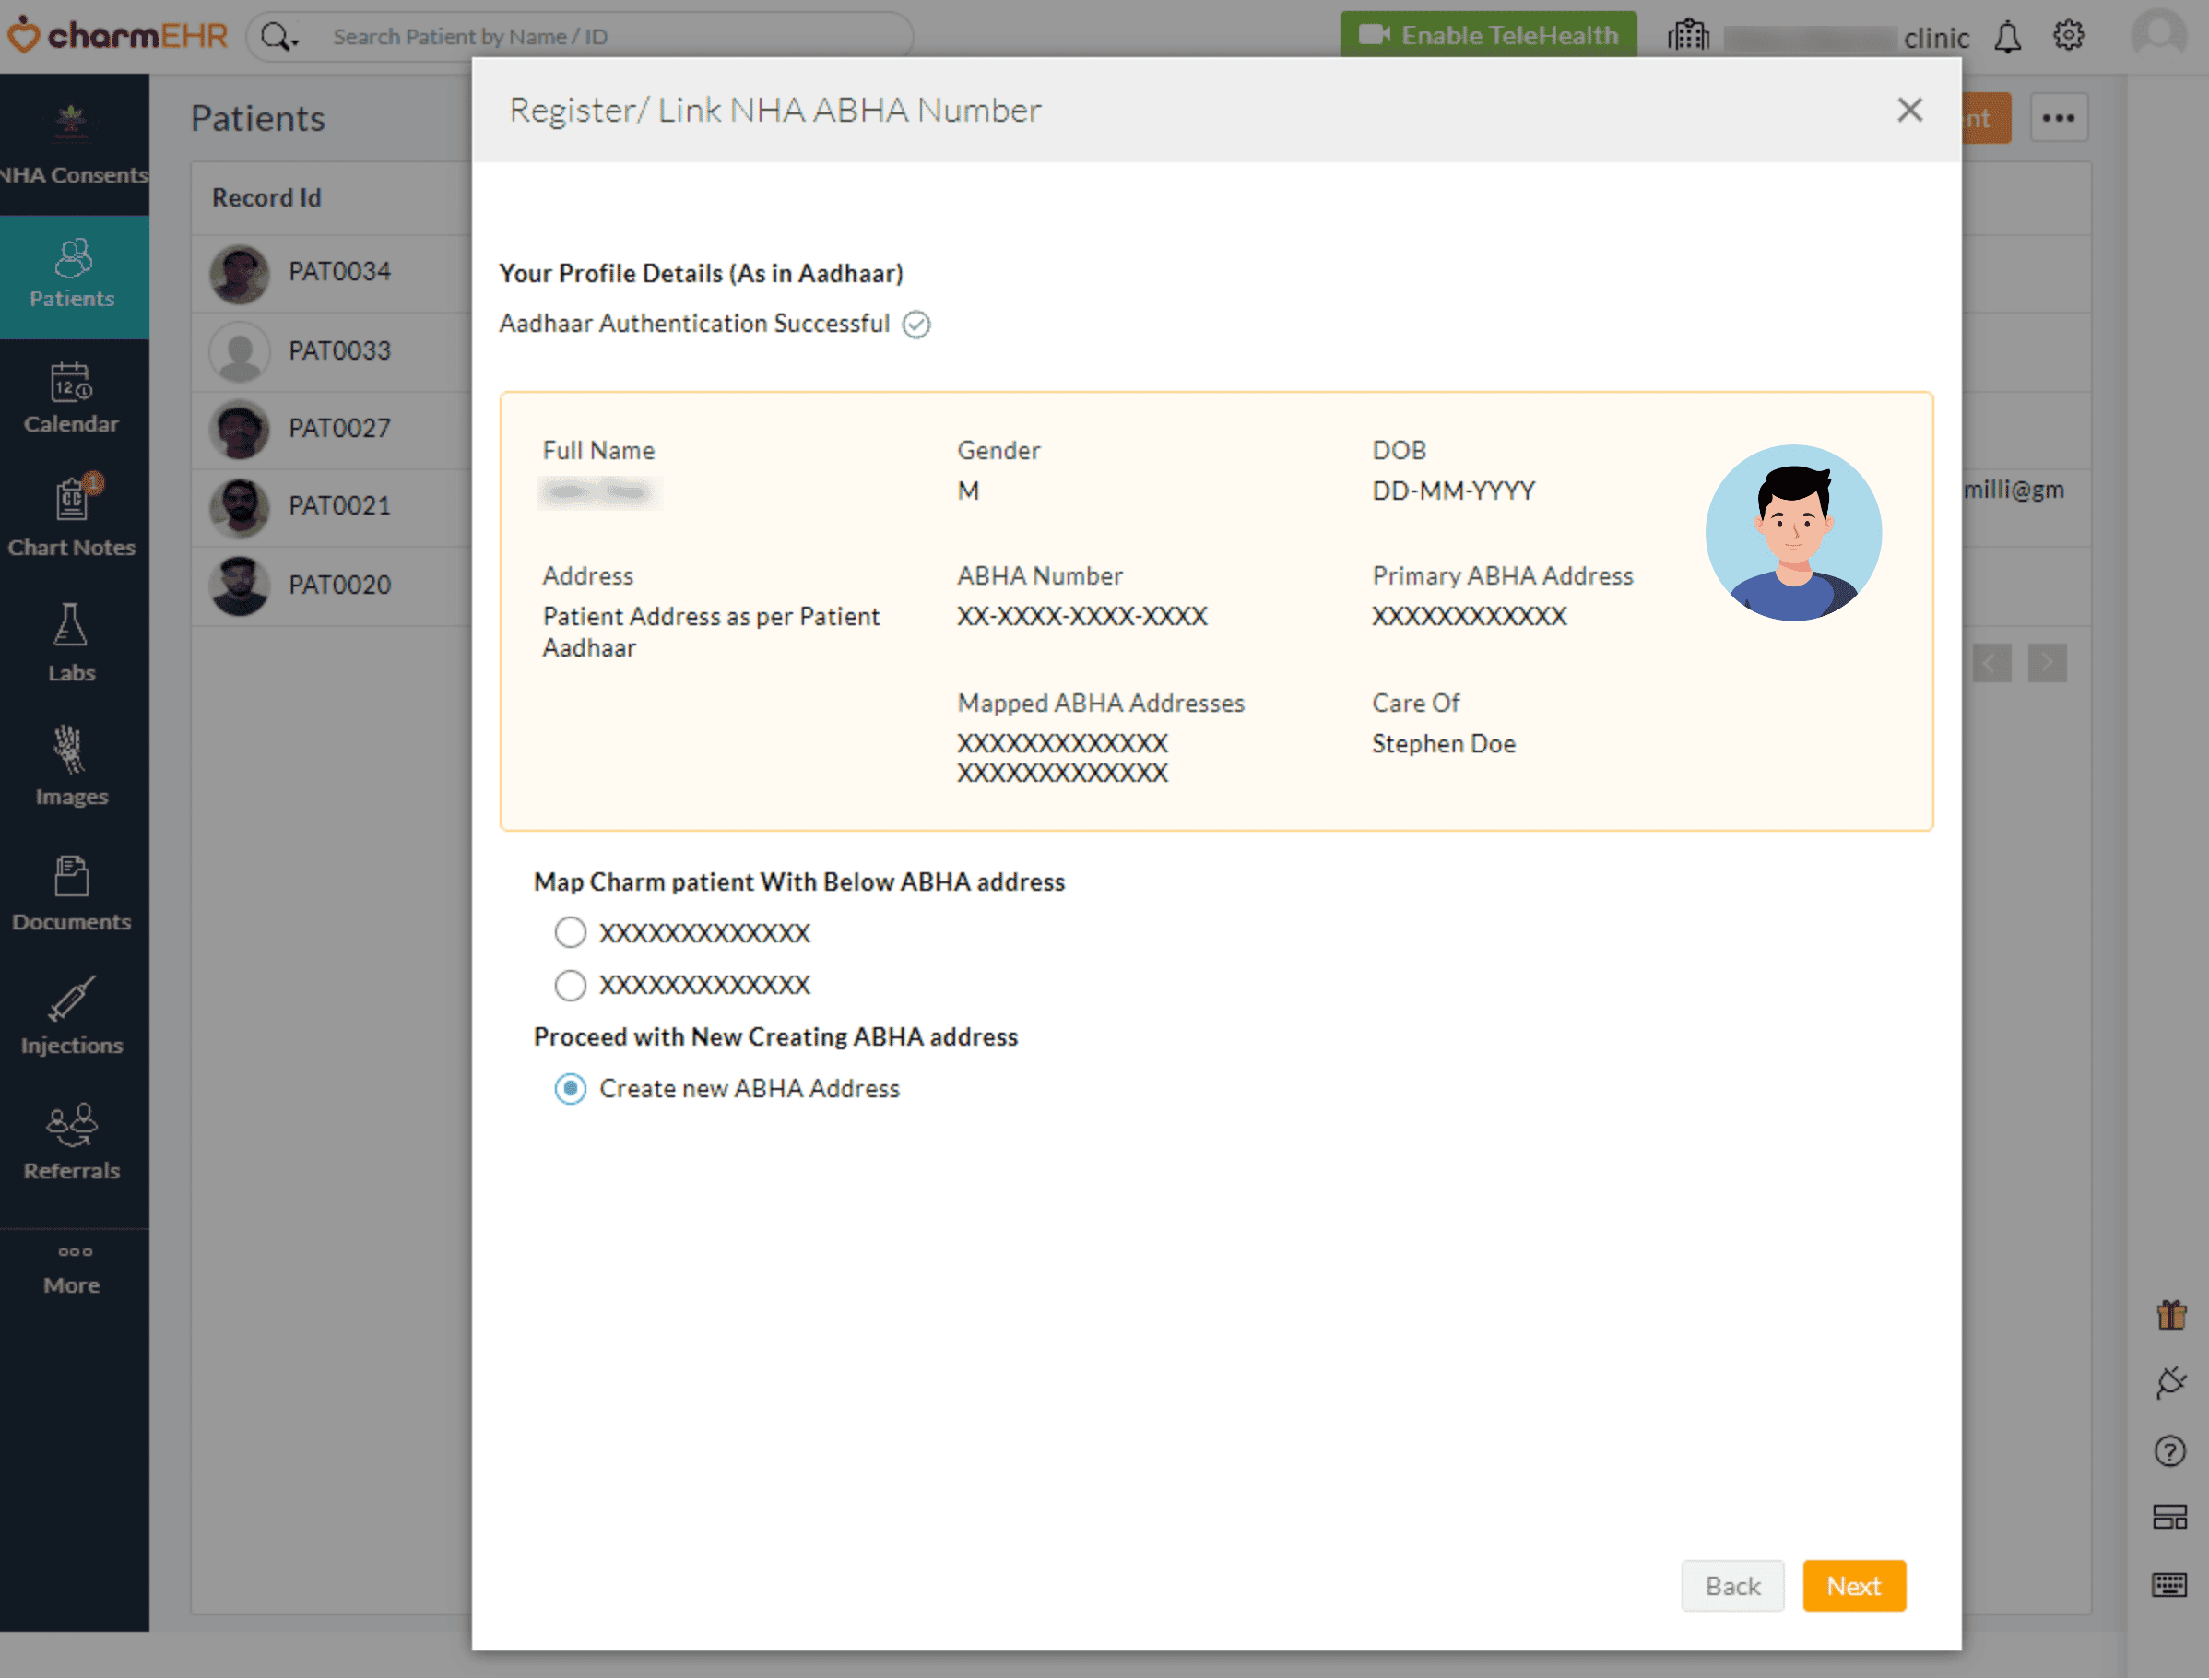
Task: Open the overflow ellipsis menu
Action: [x=2059, y=117]
